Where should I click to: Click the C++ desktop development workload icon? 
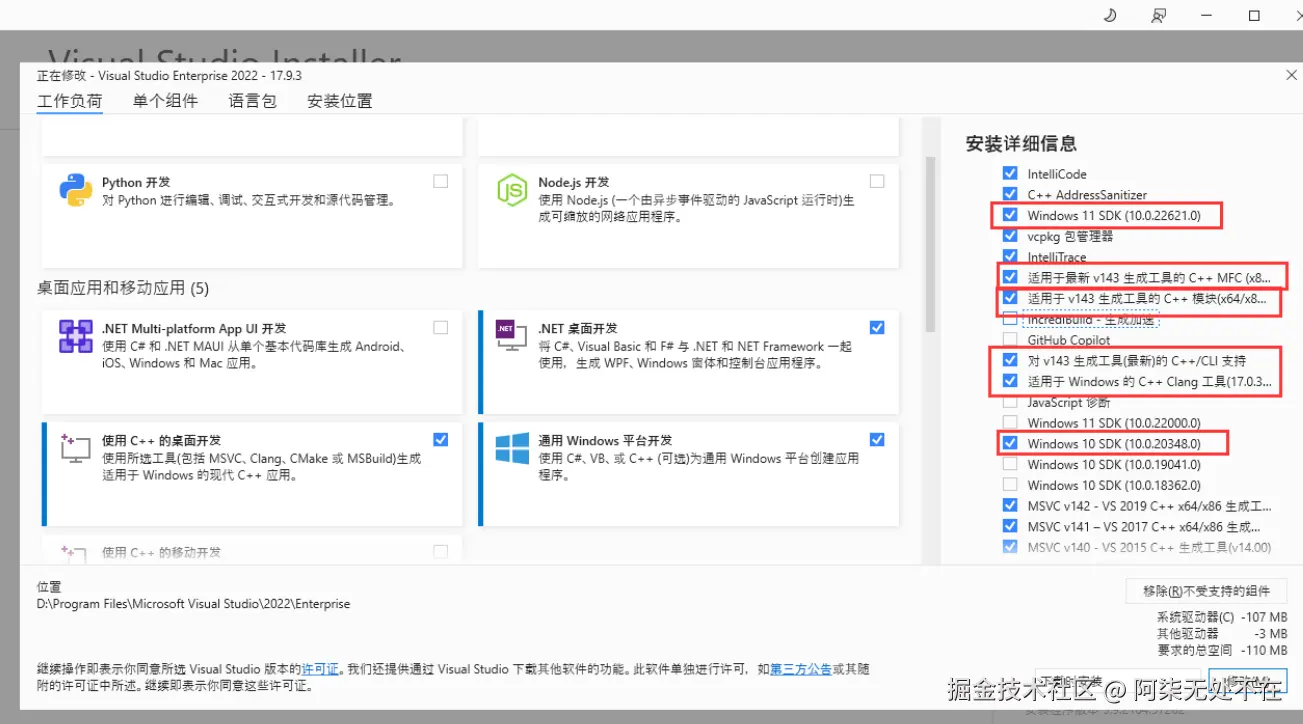tap(76, 448)
